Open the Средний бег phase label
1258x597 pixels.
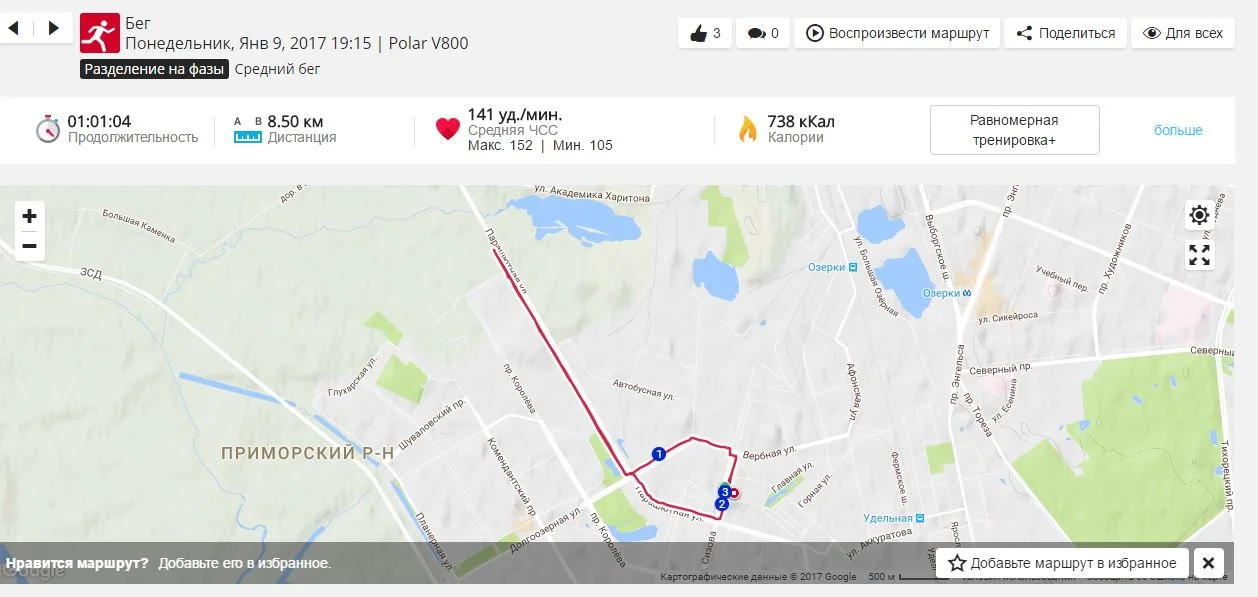pyautogui.click(x=277, y=69)
